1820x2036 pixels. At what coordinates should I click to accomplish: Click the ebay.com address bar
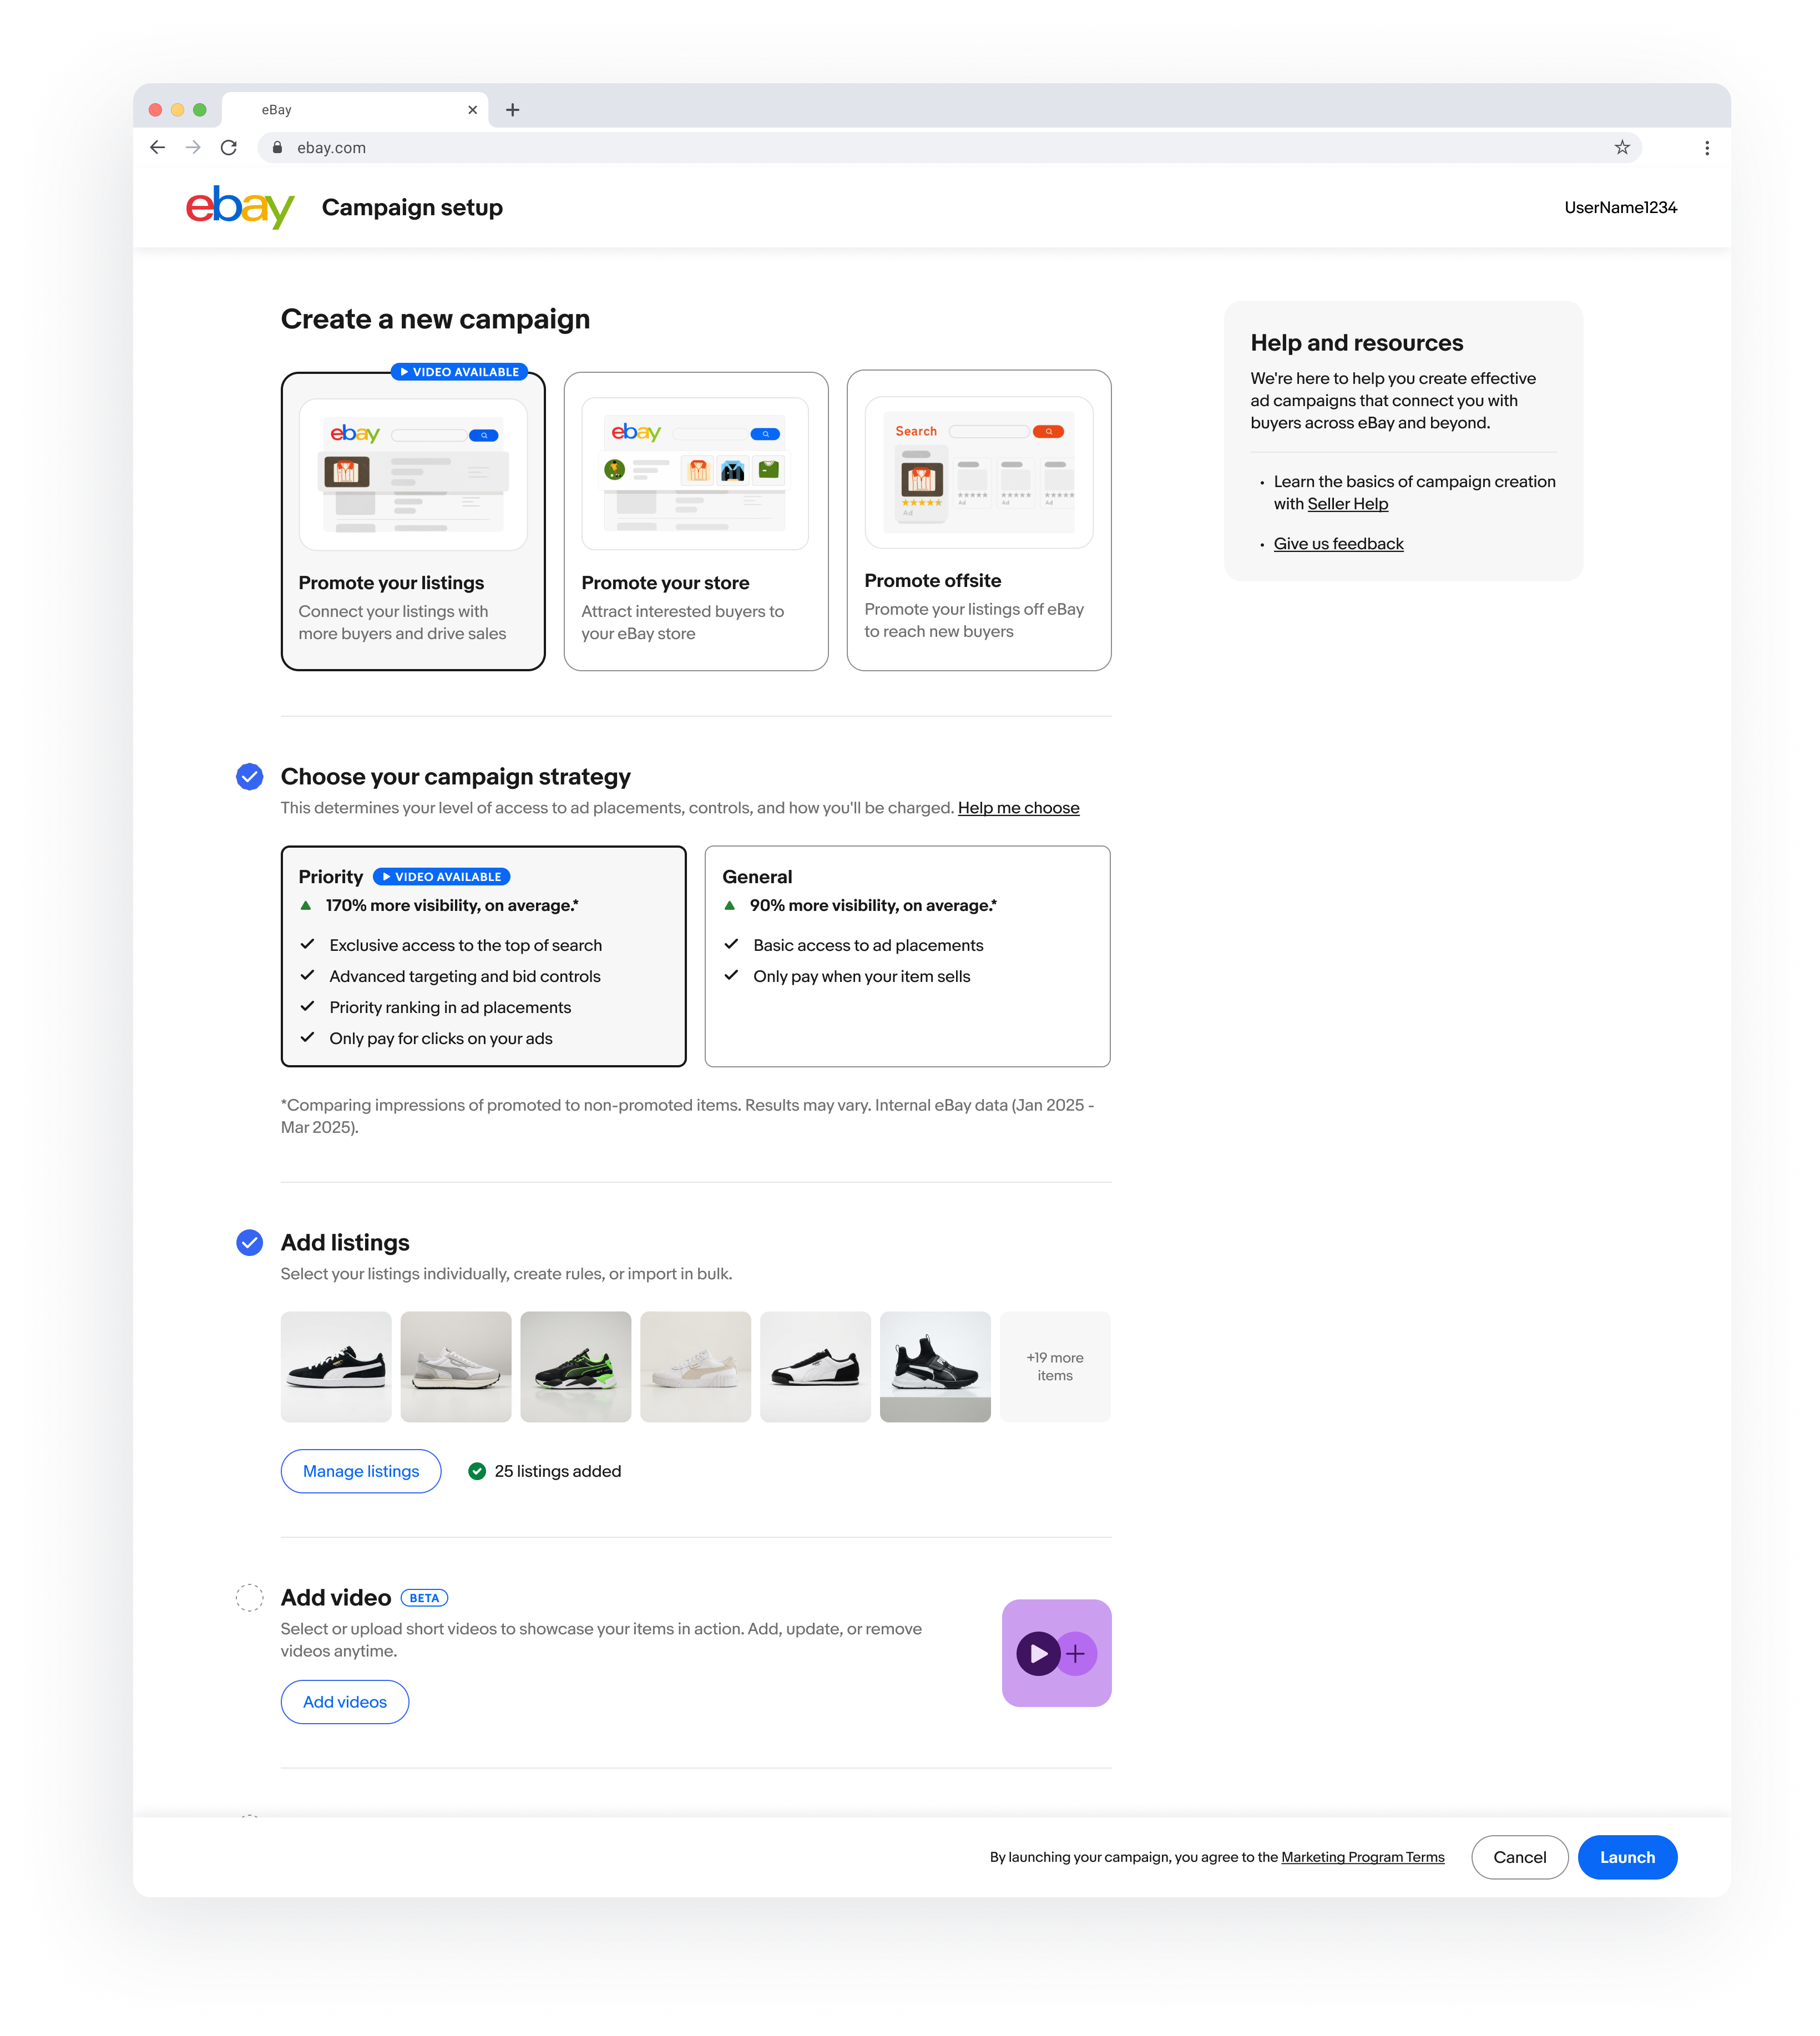pyautogui.click(x=950, y=148)
